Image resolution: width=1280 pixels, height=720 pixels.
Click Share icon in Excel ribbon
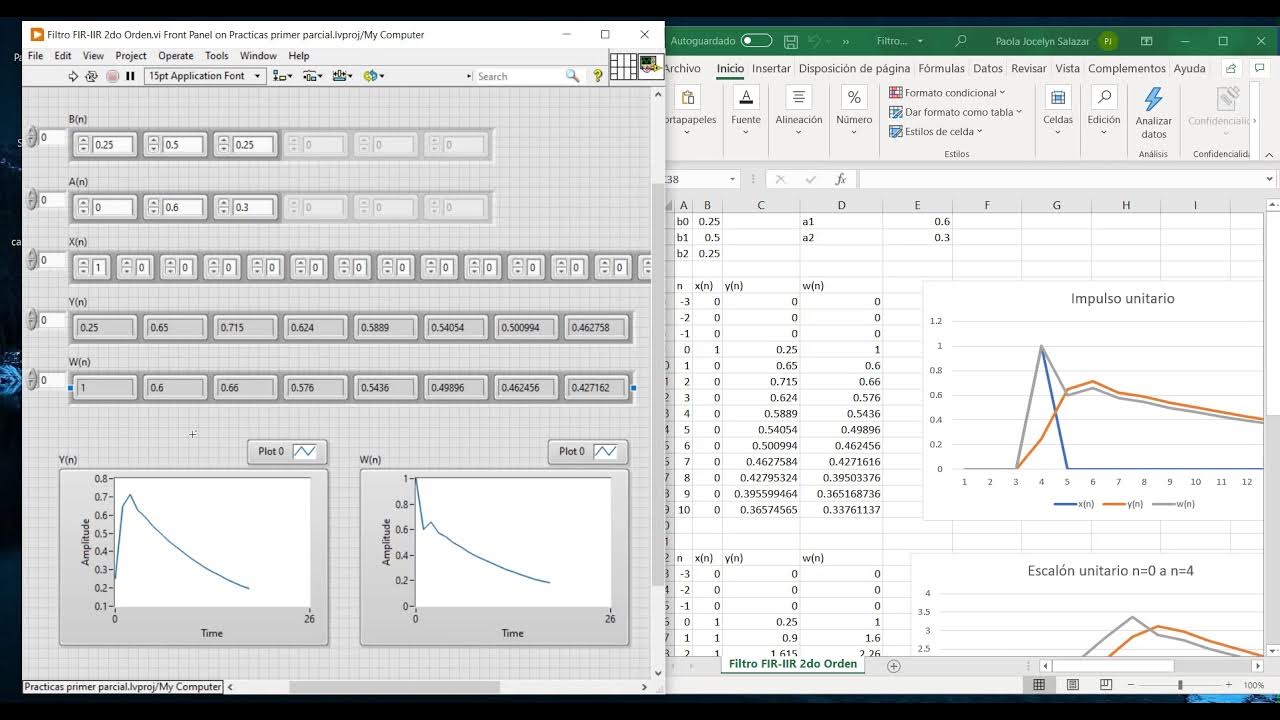(1232, 68)
